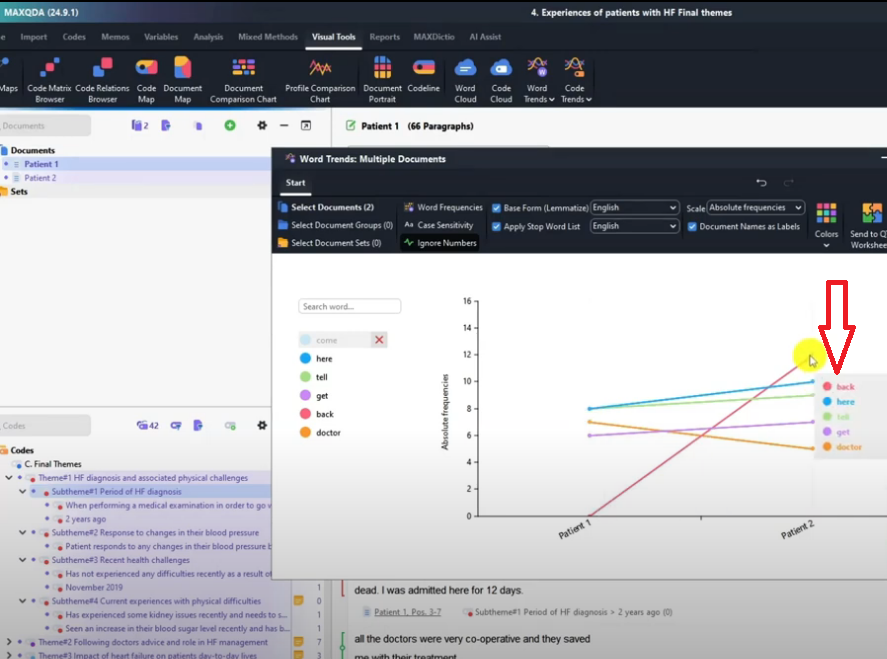Switch to the Memos ribbon tab
Viewport: 887px width, 659px height.
point(115,37)
